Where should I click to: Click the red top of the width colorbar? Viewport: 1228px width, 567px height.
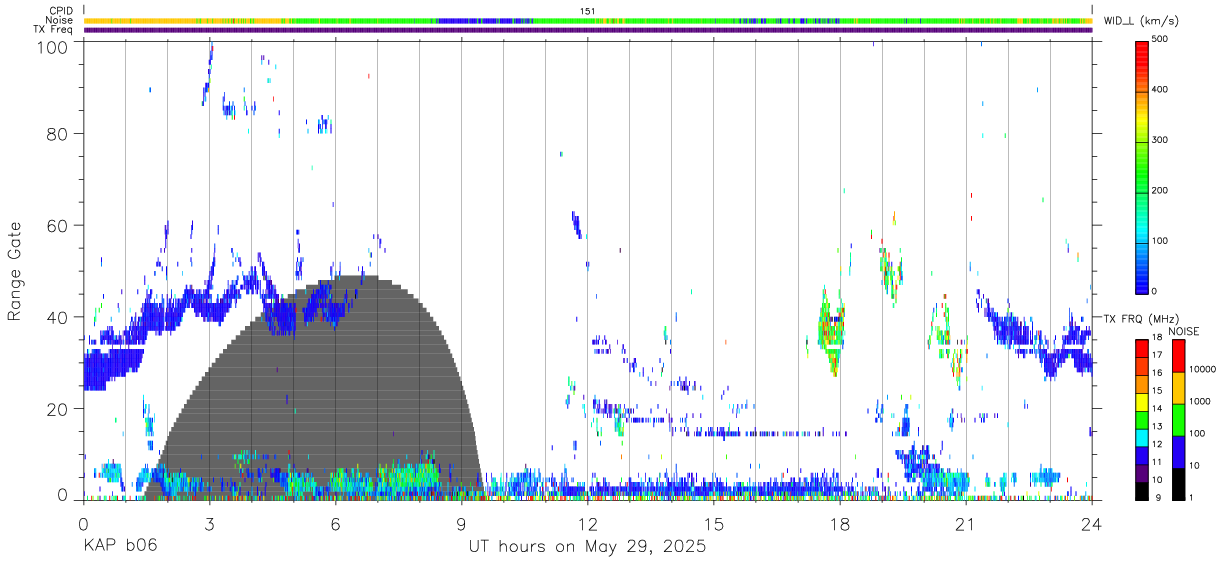click(1142, 52)
